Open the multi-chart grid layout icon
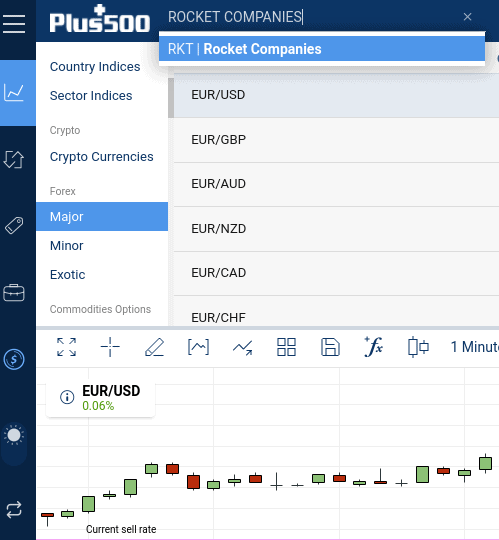Screen dimensions: 499x540 (287, 347)
